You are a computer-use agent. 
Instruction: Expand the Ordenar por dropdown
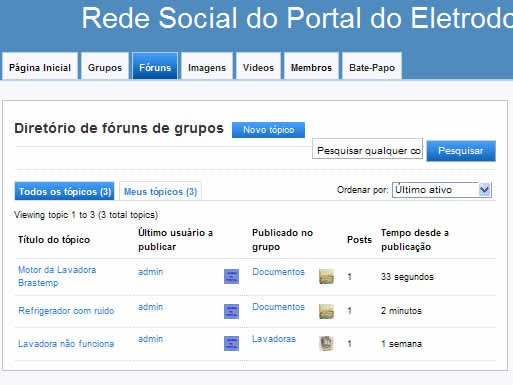[x=442, y=190]
